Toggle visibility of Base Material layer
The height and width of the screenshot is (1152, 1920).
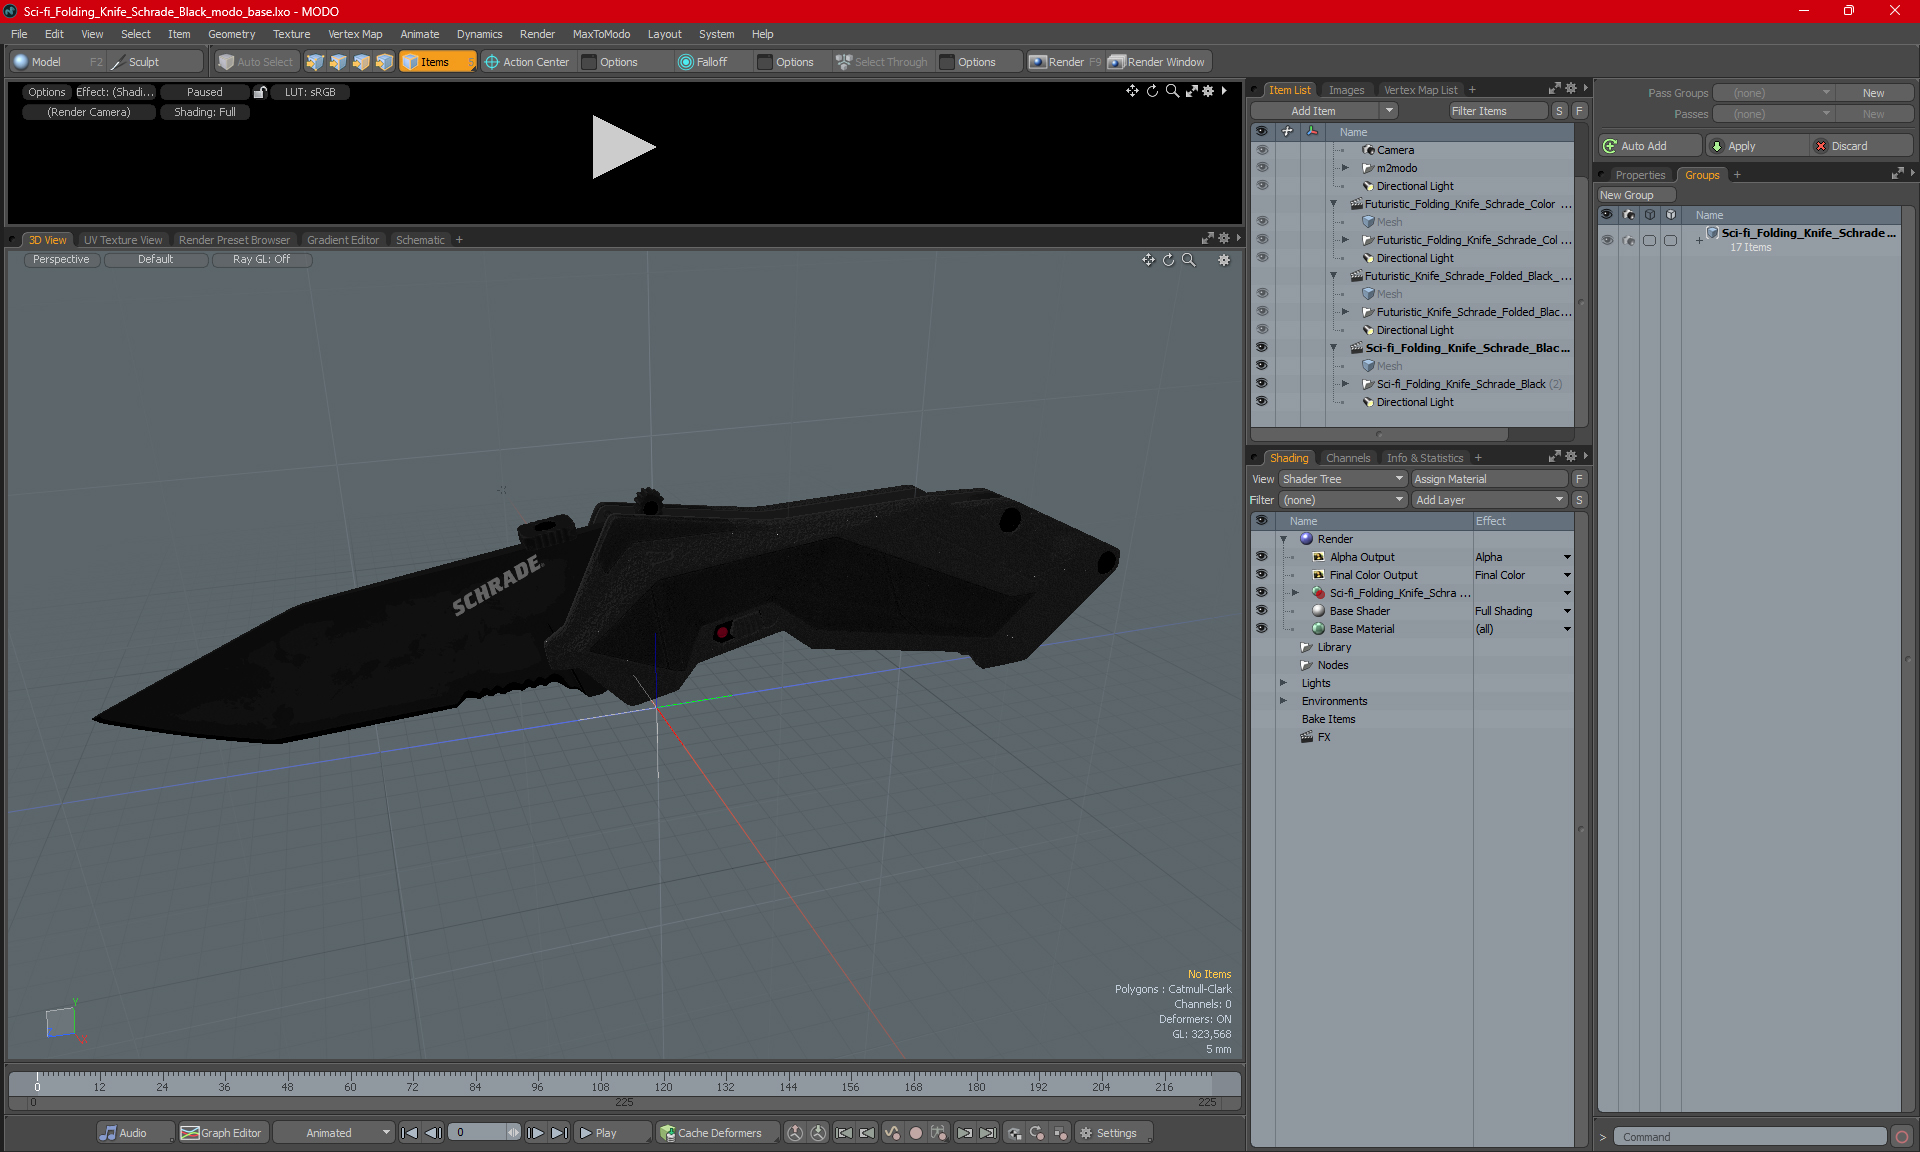coord(1261,629)
